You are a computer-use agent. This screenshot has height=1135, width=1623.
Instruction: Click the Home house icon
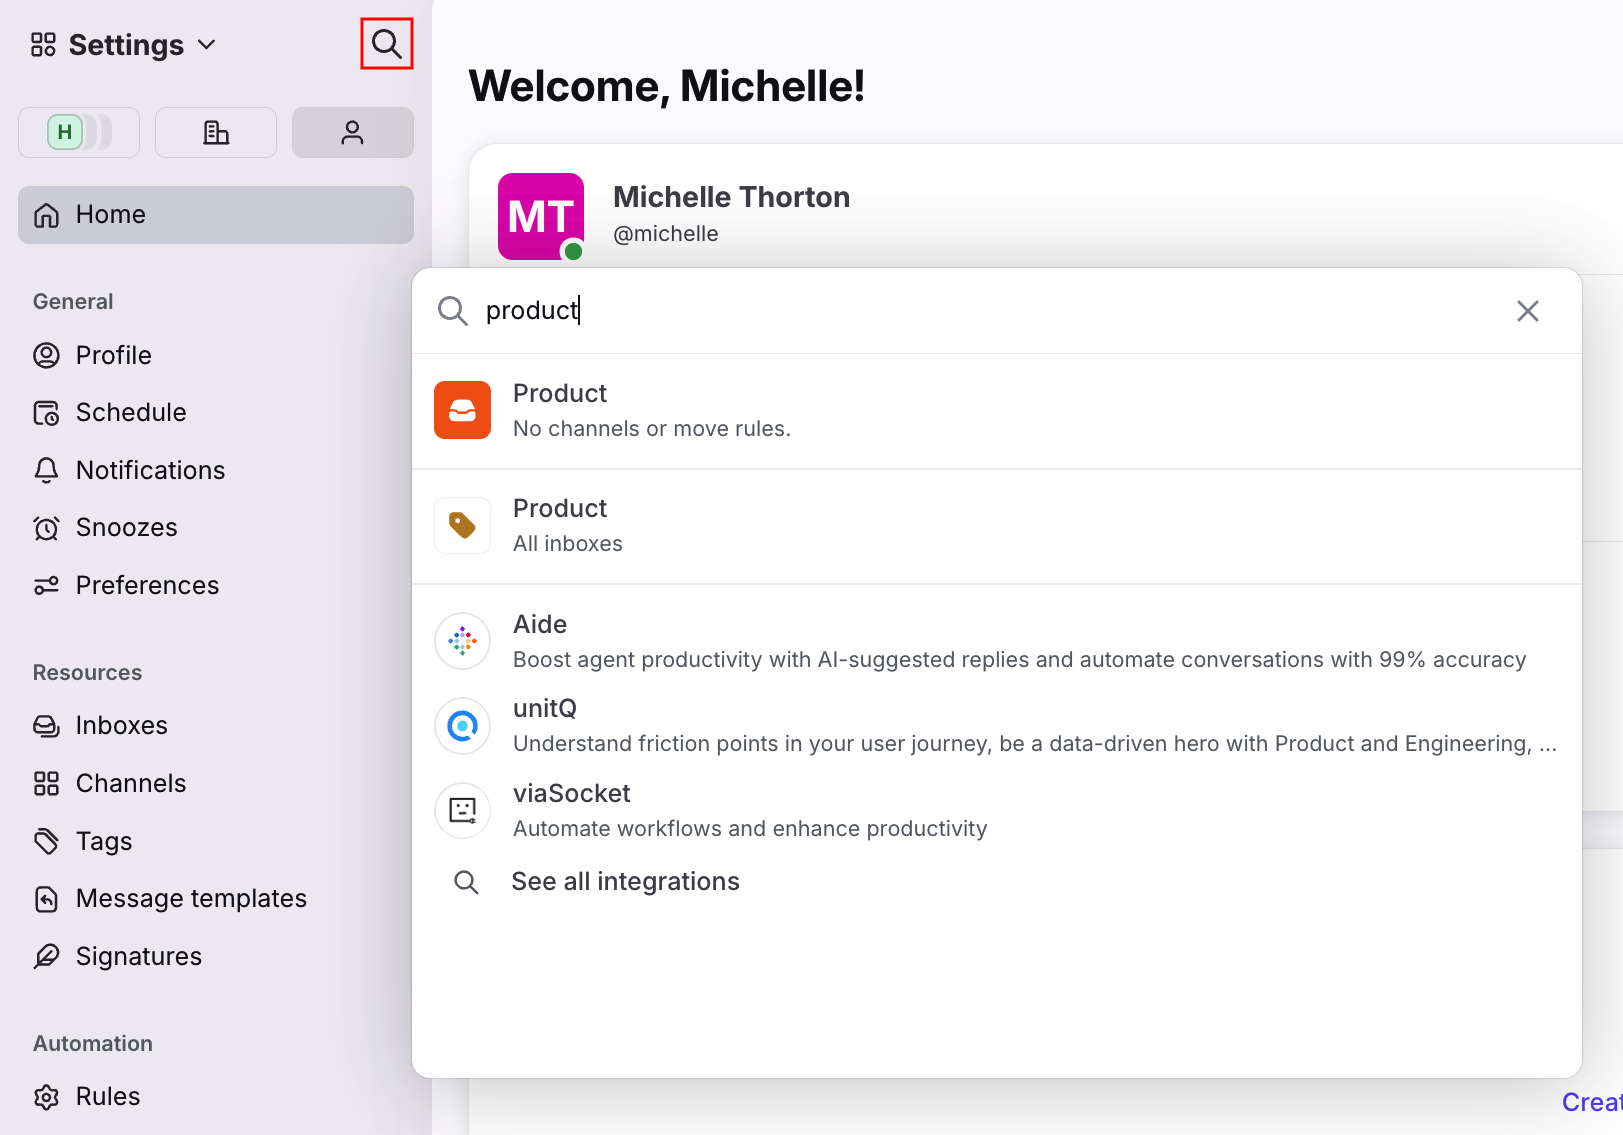(x=46, y=215)
